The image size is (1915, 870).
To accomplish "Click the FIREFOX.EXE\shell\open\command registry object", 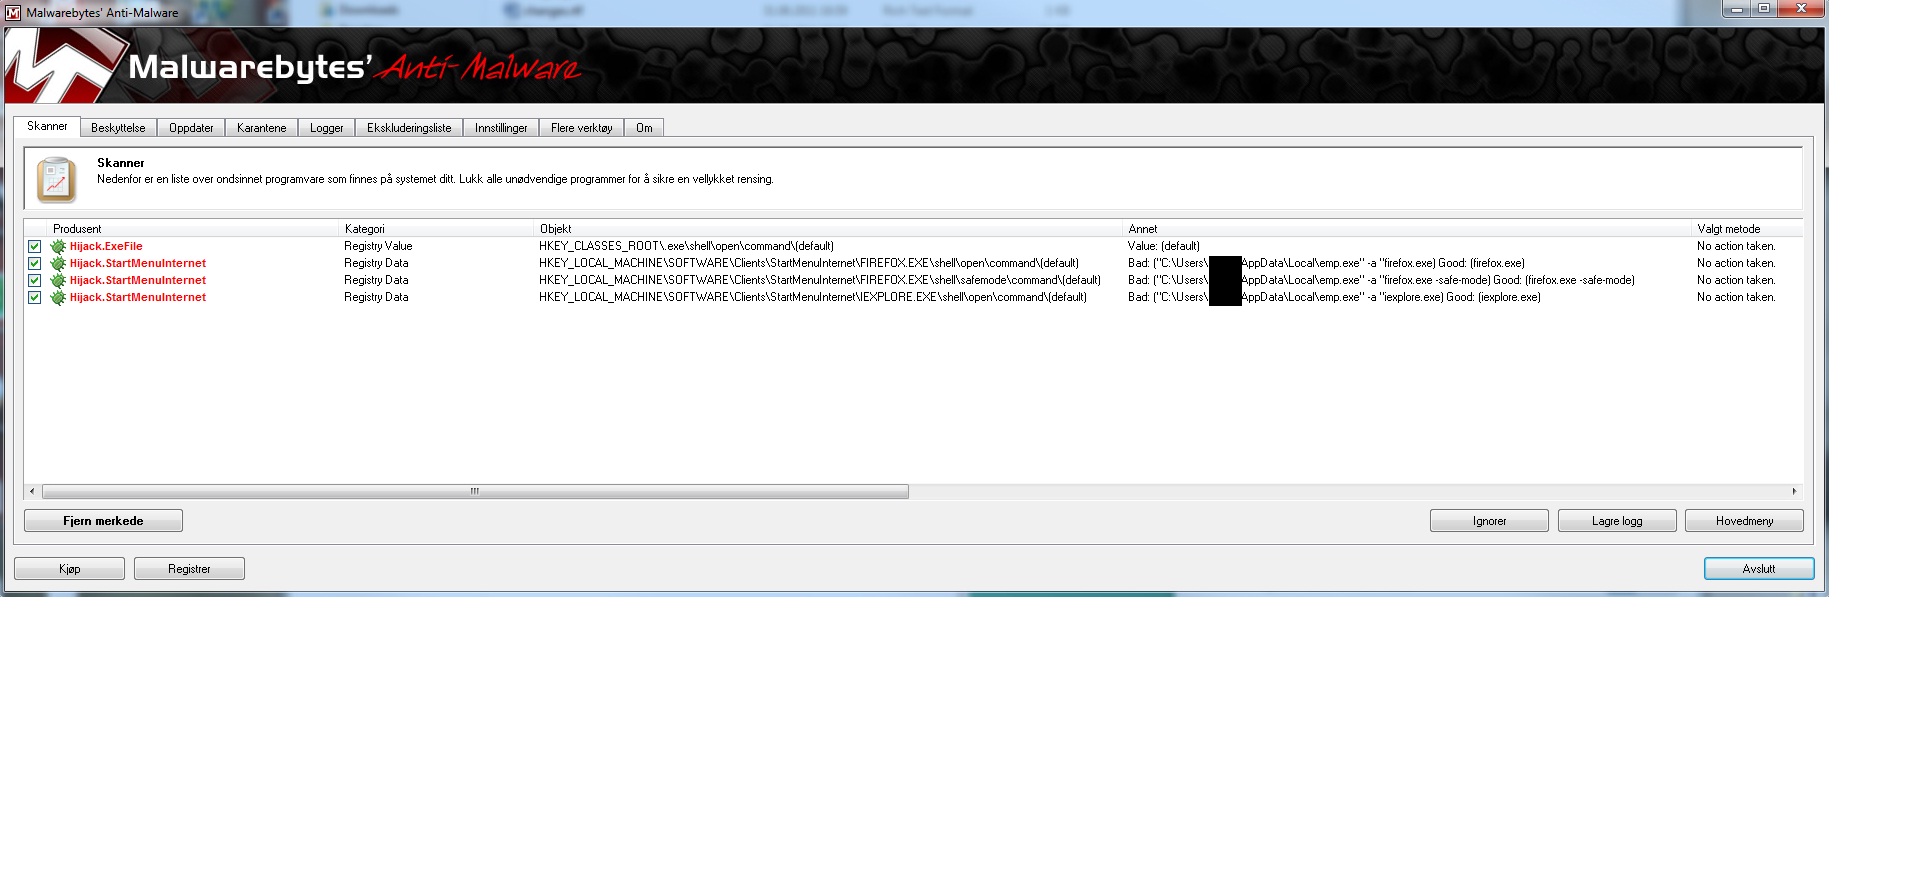I will pos(809,263).
